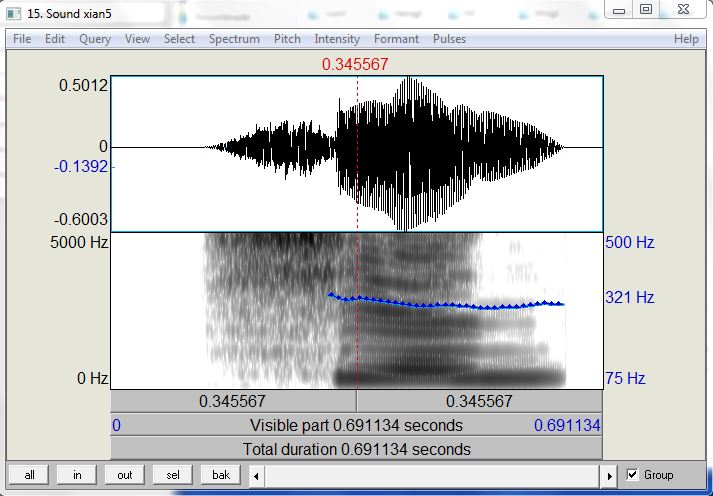
Task: Click the blue 0.691134 end time label
Action: click(567, 426)
